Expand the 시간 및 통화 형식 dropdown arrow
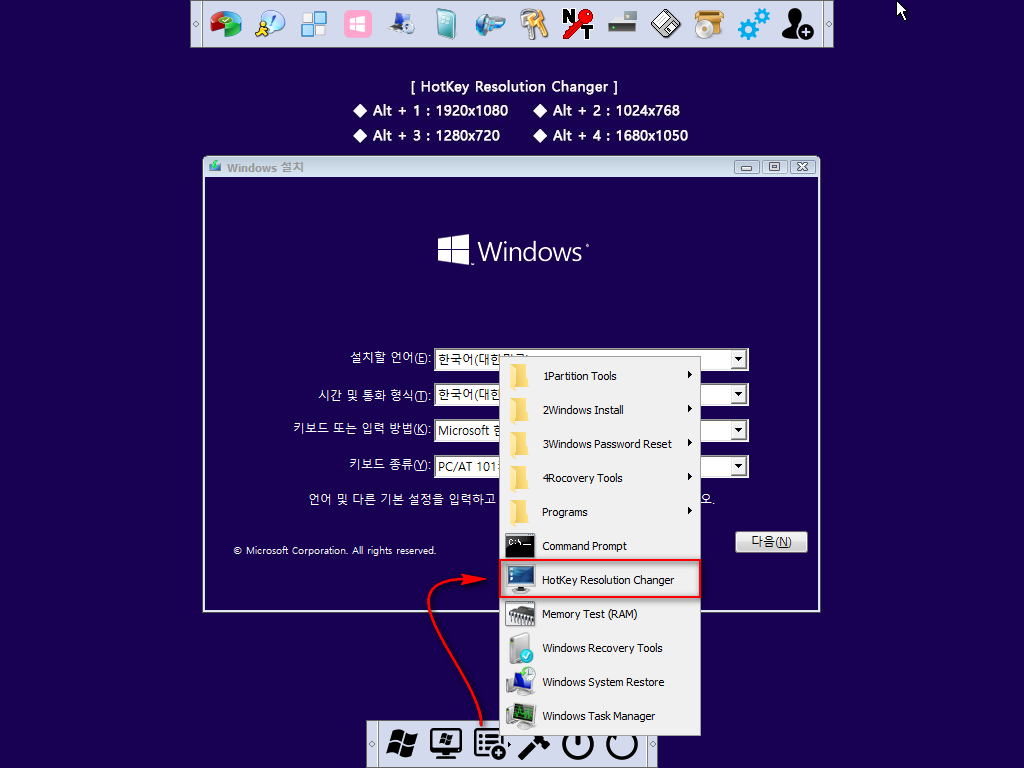 [x=739, y=394]
